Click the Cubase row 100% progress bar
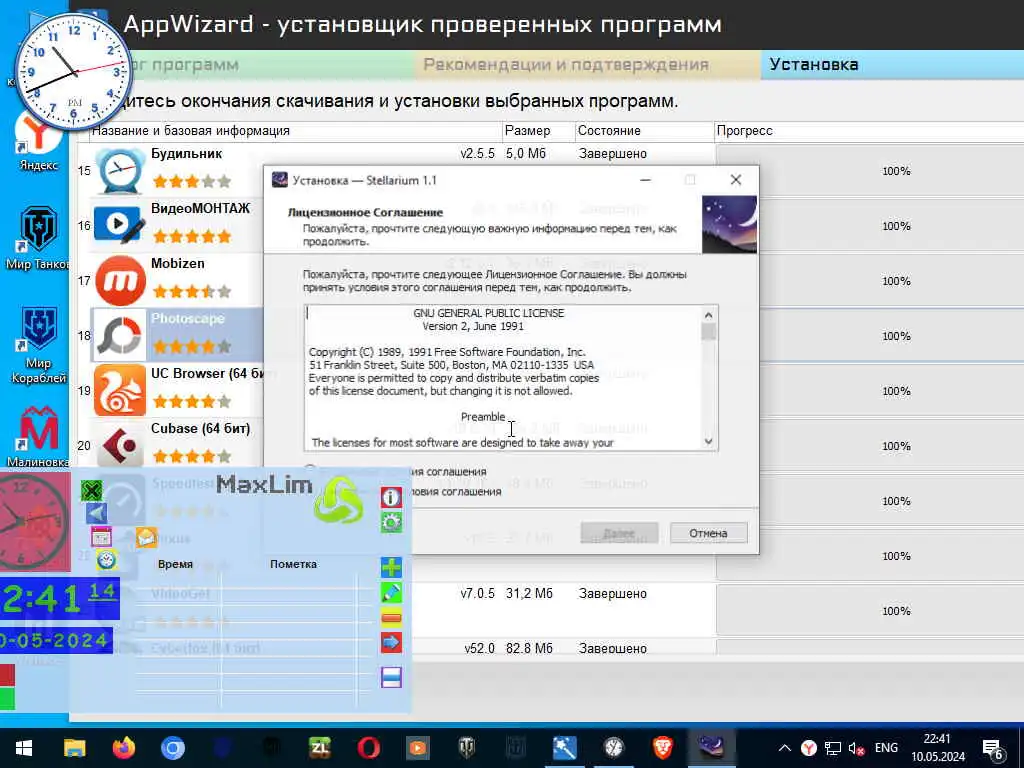 tap(871, 446)
